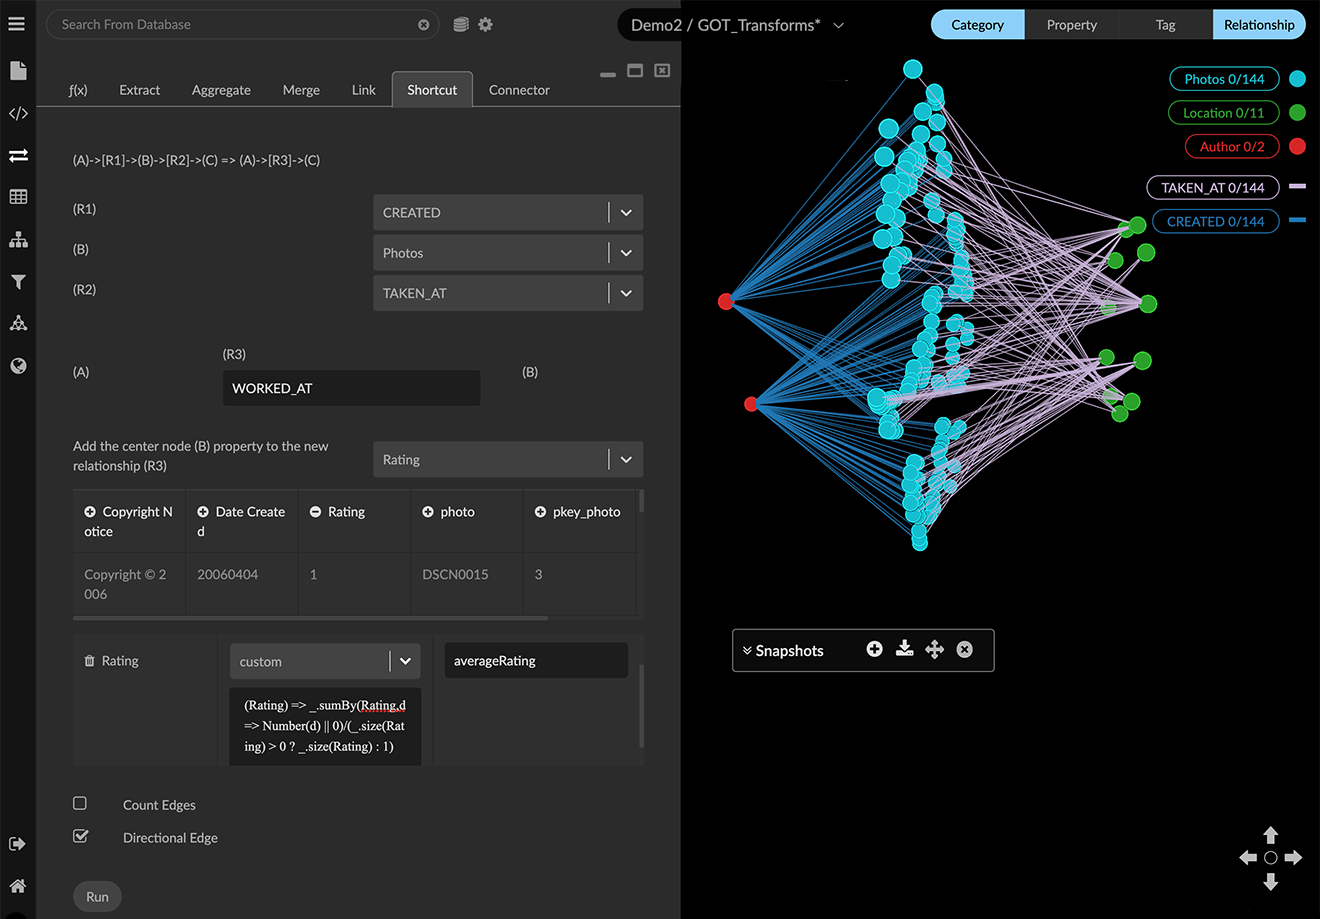Click the Photos 0/144 legend label
Viewport: 1320px width, 919px height.
click(1223, 79)
